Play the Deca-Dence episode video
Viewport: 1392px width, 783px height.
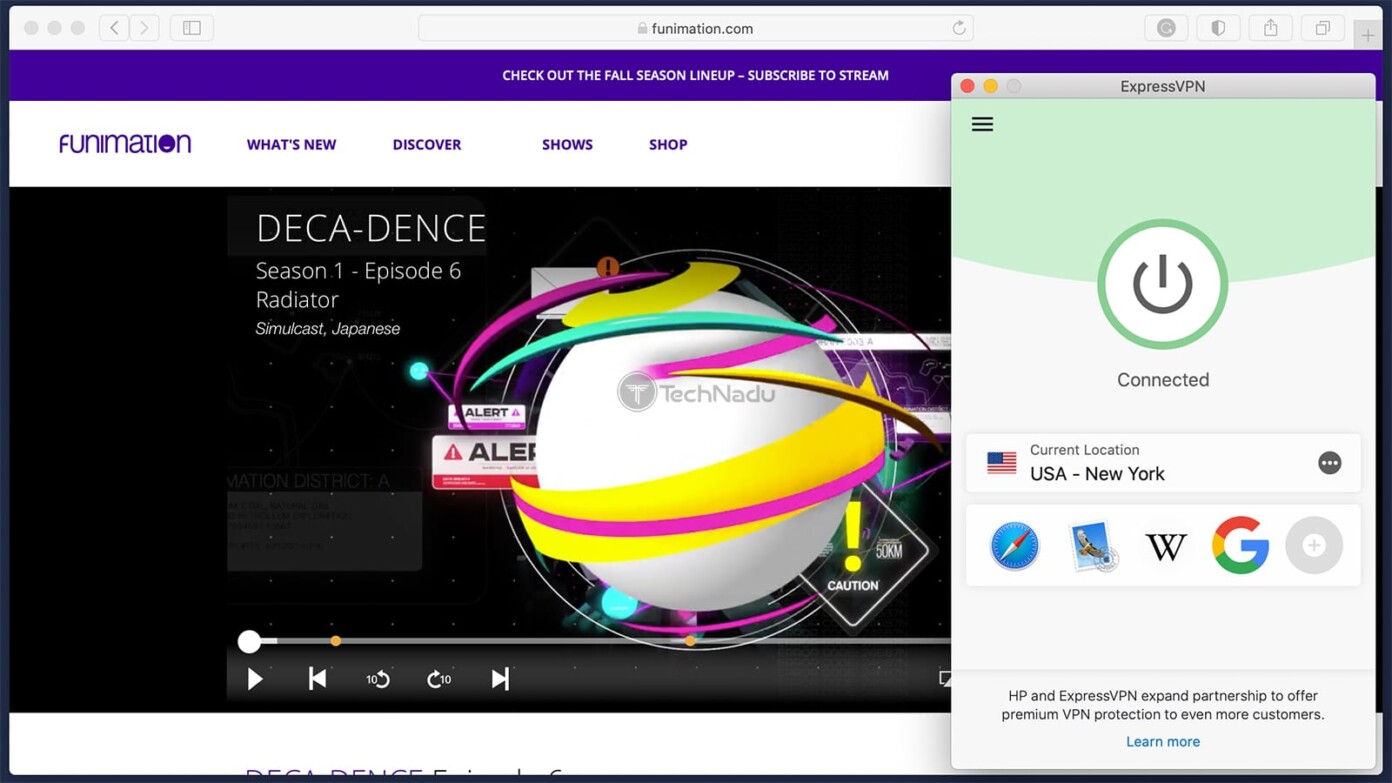click(x=255, y=679)
